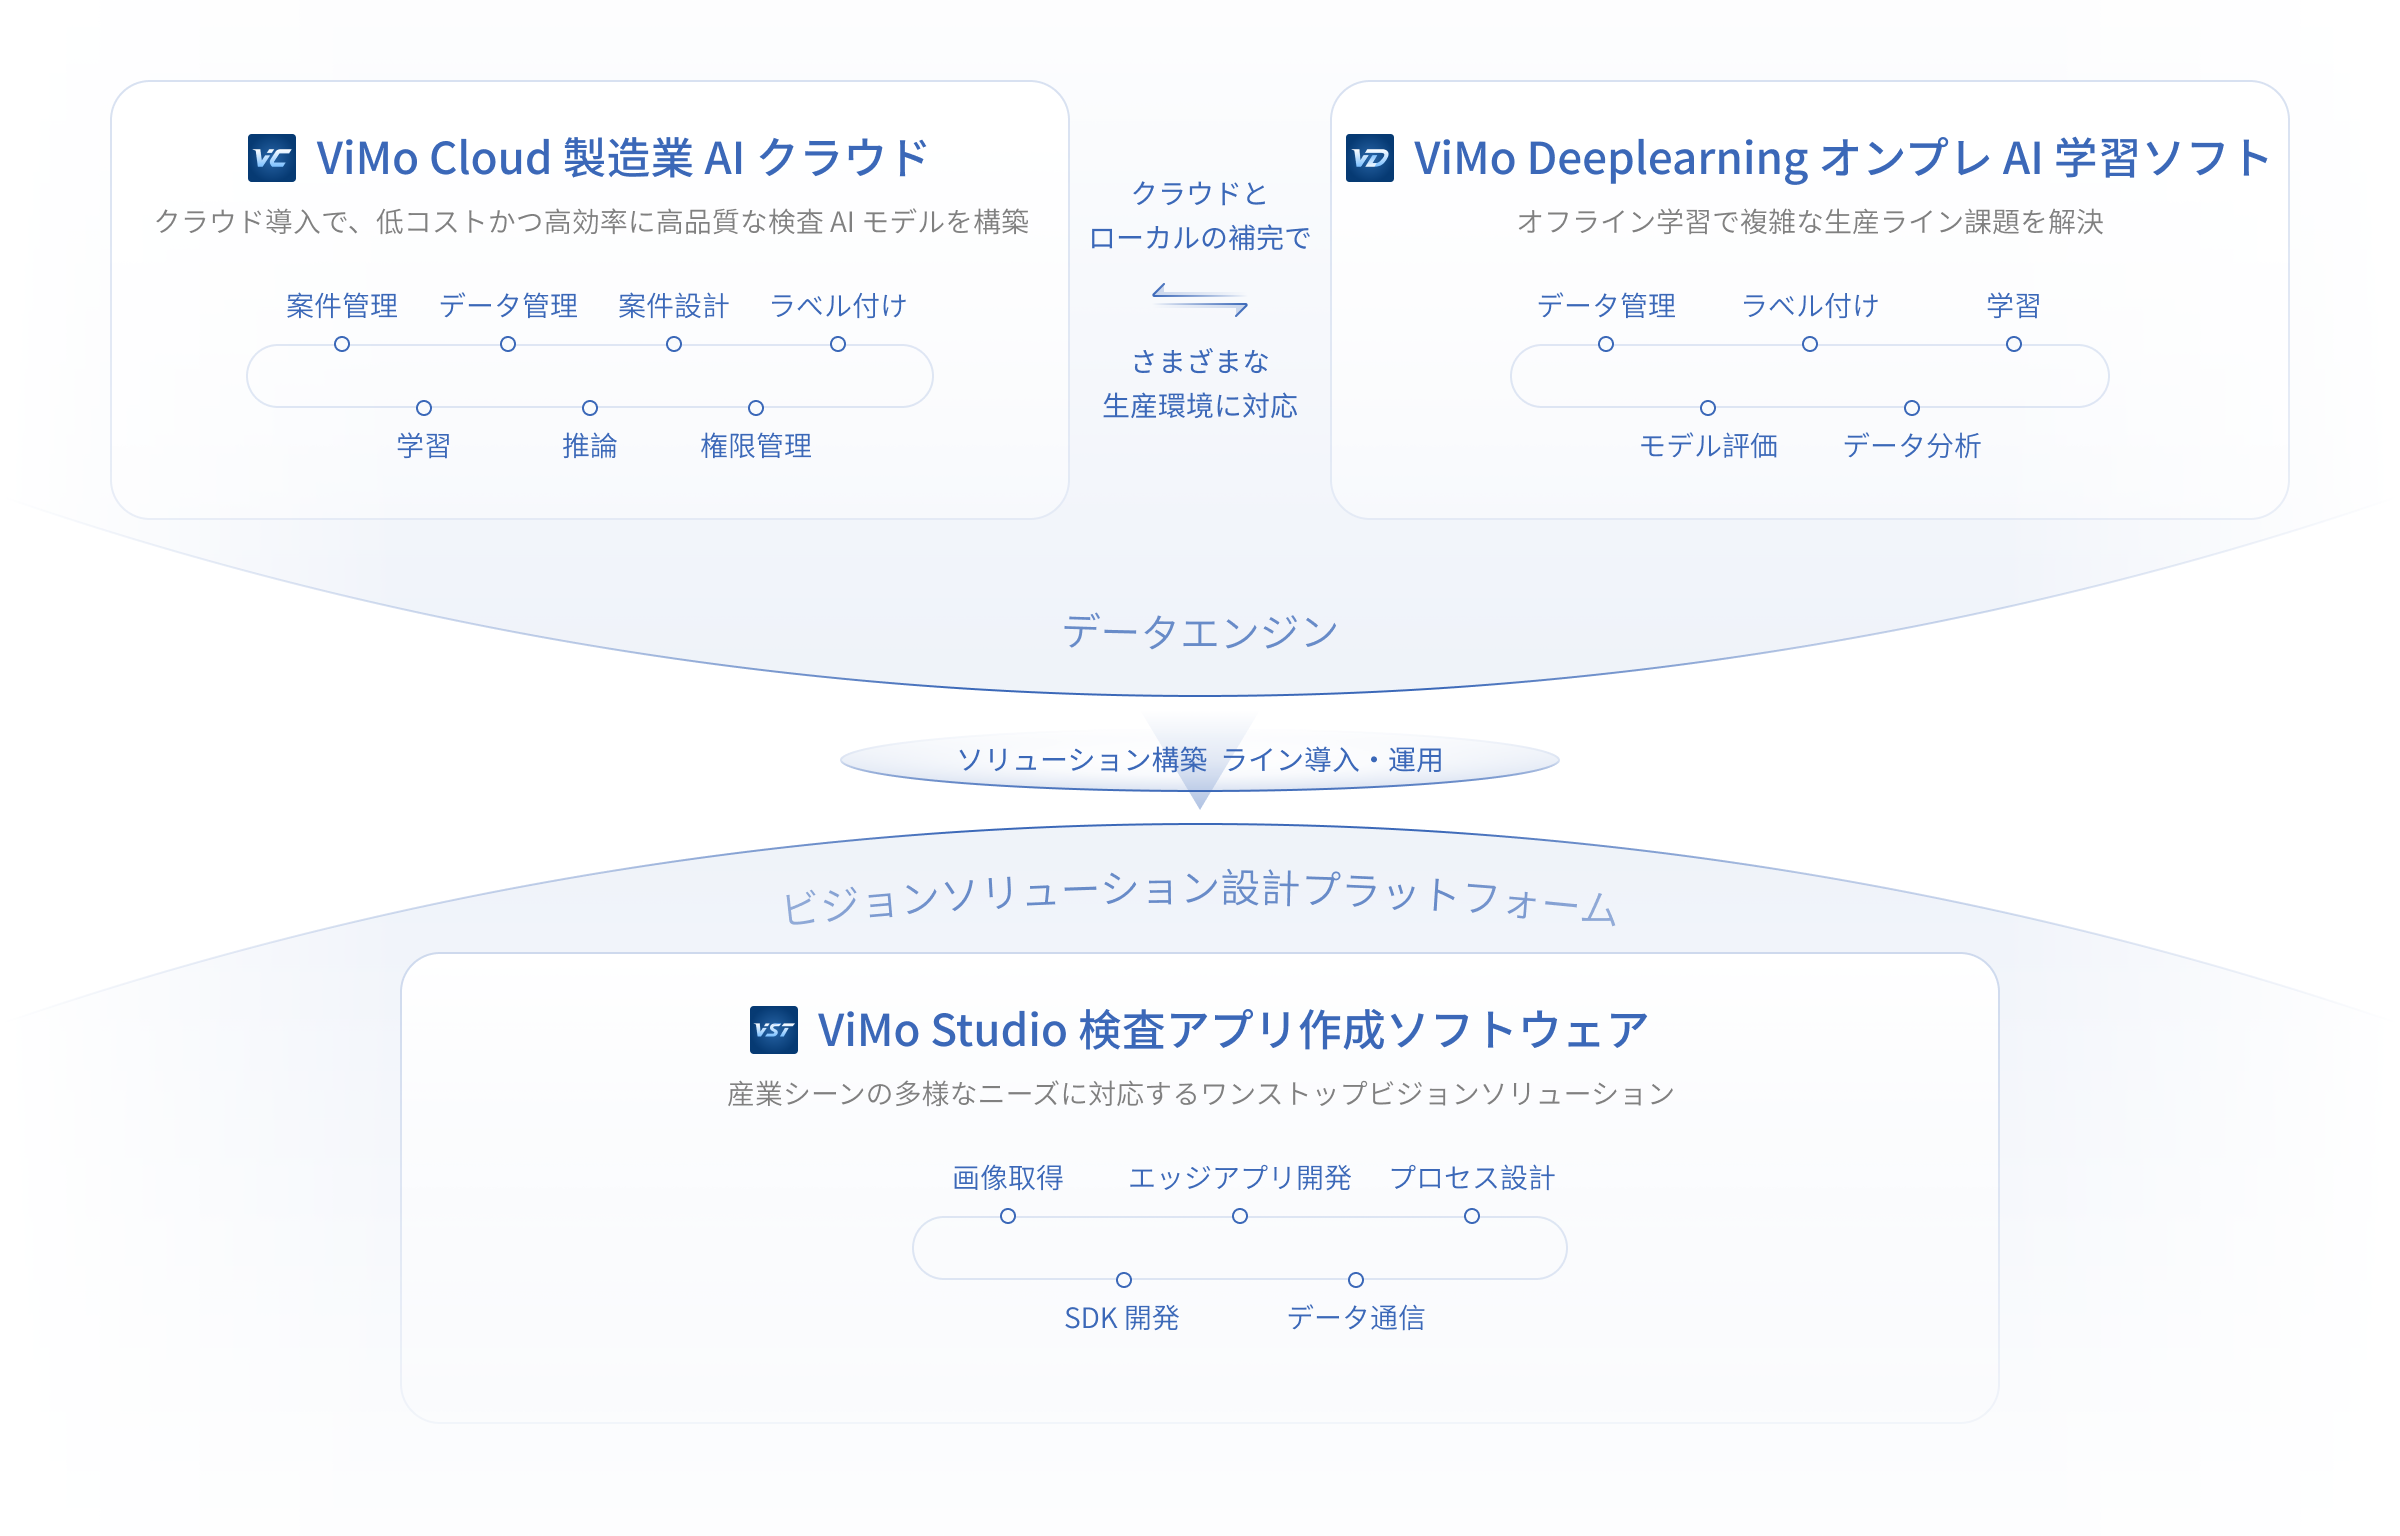Viewport: 2400px width, 1536px height.
Task: Click the circle node under プロセス設計
Action: tap(1472, 1216)
